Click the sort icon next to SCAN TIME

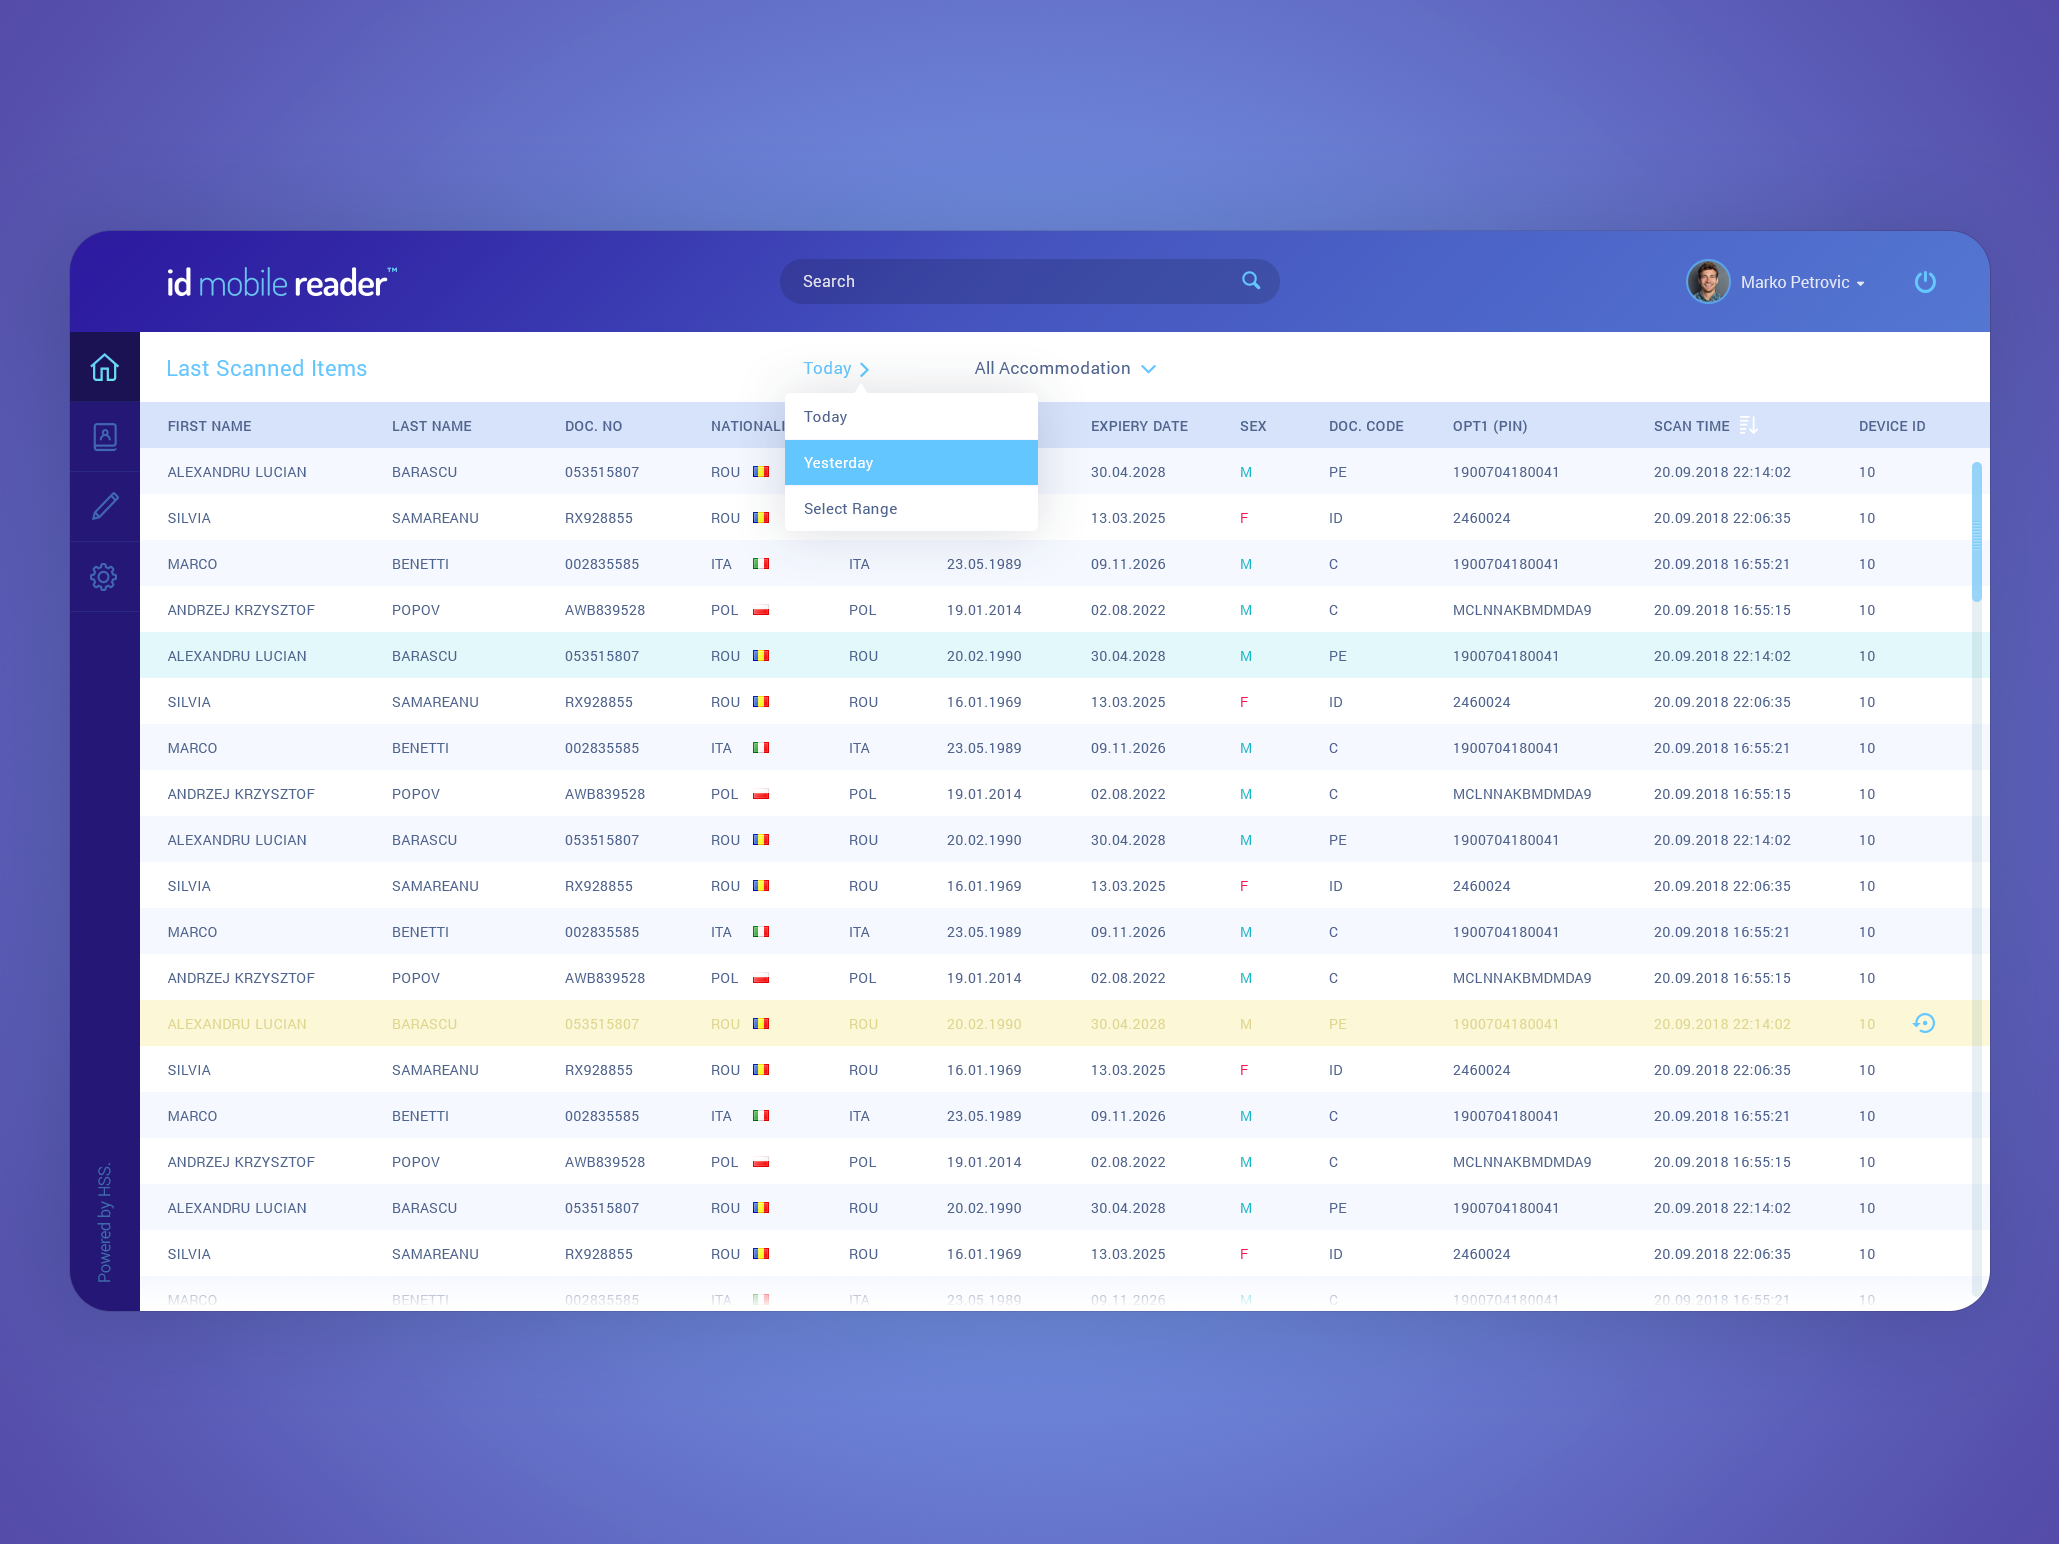tap(1749, 425)
